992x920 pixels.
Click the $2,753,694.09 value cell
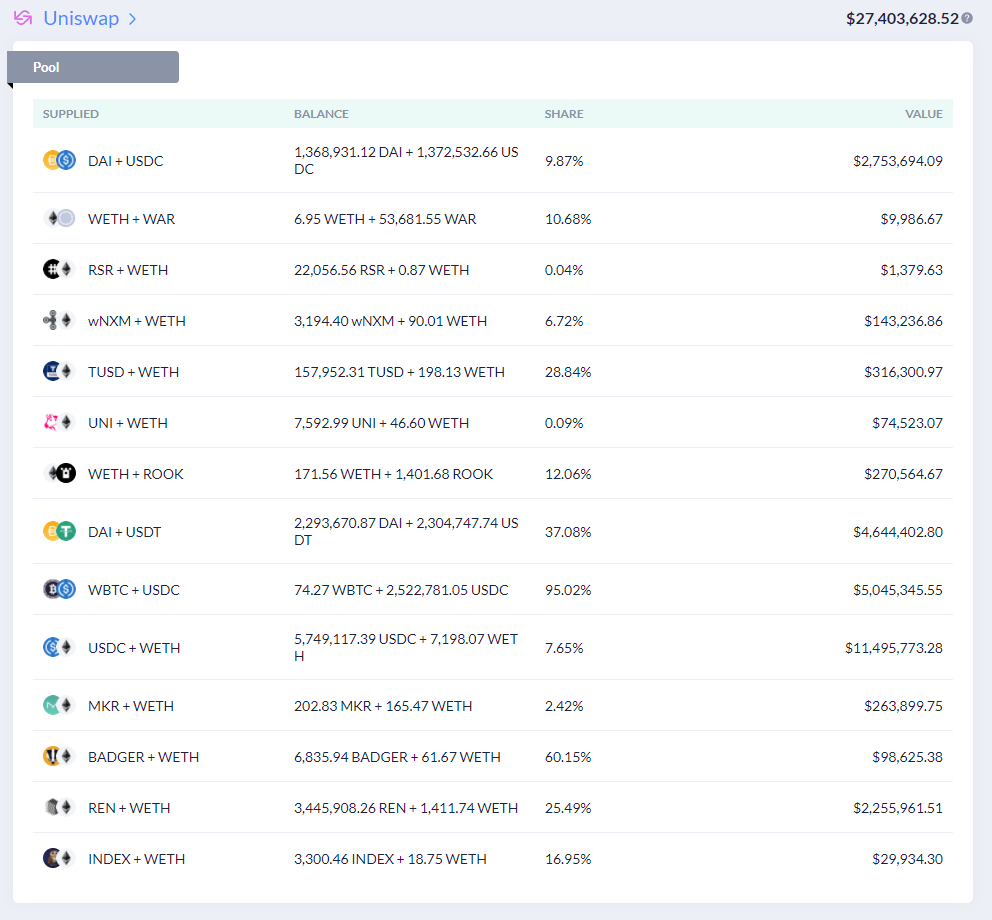pyautogui.click(x=898, y=161)
